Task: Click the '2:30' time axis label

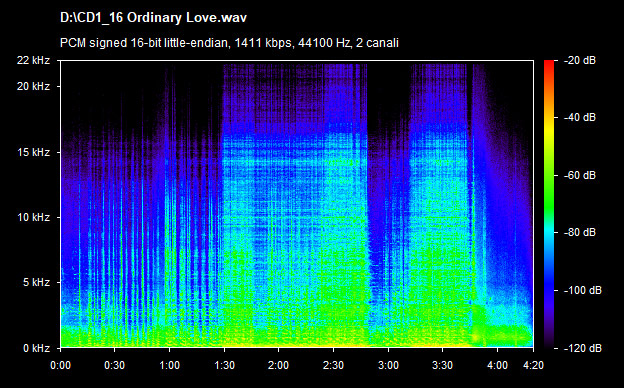Action: [x=333, y=365]
